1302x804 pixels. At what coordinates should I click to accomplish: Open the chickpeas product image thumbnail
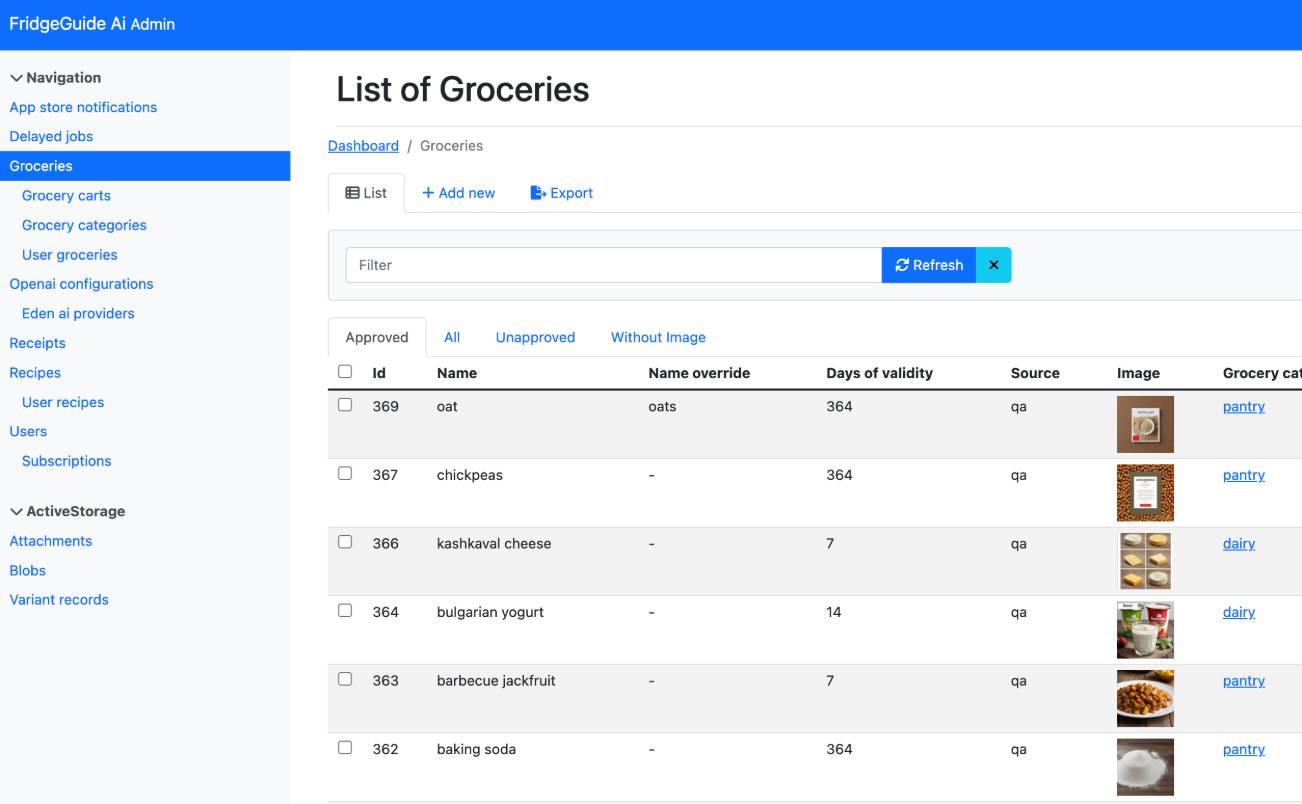point(1145,493)
